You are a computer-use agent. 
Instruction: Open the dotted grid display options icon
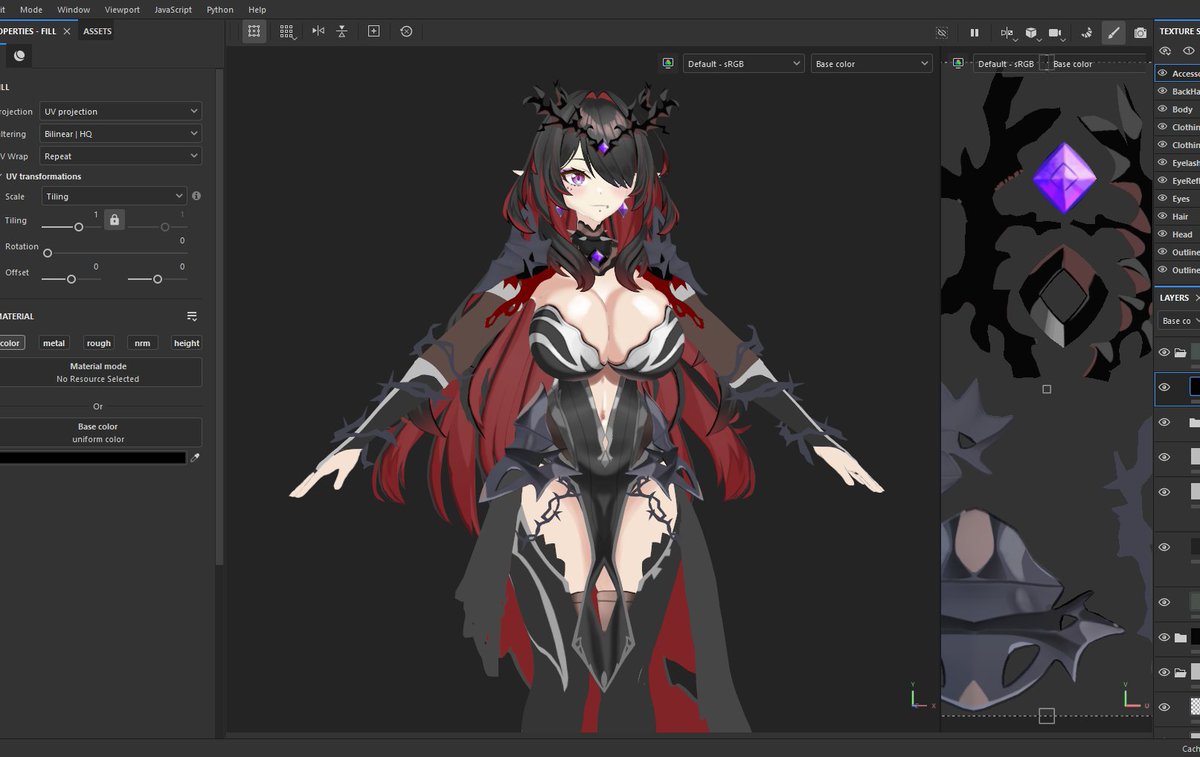point(288,31)
